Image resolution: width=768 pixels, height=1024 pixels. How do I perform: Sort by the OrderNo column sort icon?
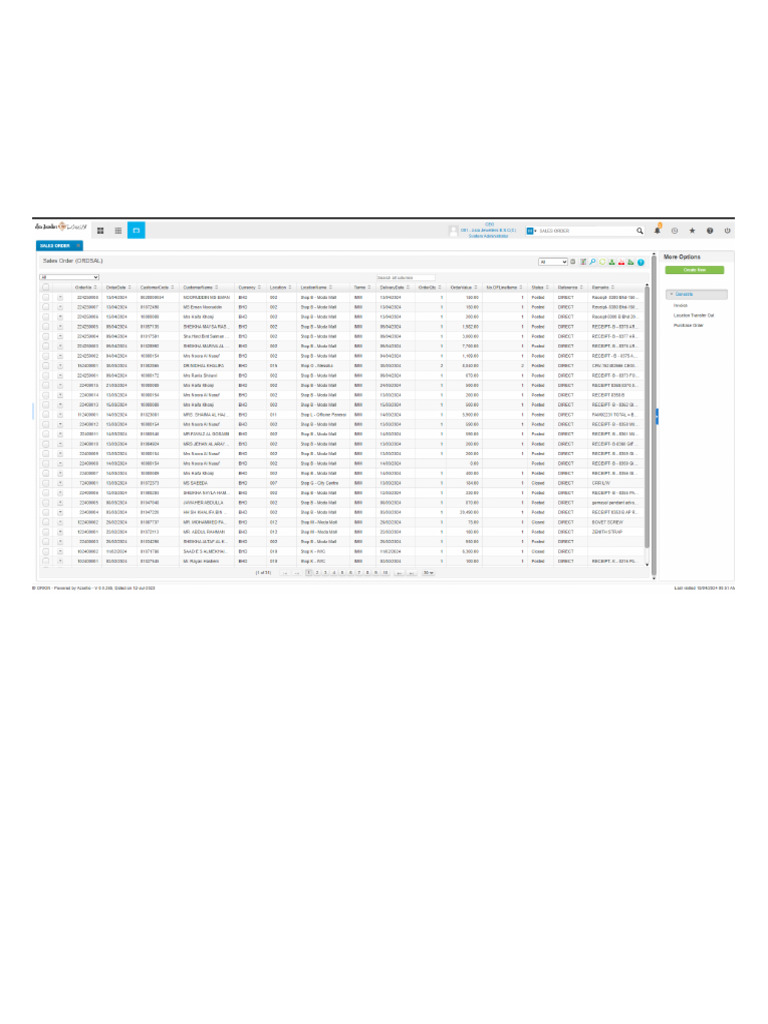point(95,287)
